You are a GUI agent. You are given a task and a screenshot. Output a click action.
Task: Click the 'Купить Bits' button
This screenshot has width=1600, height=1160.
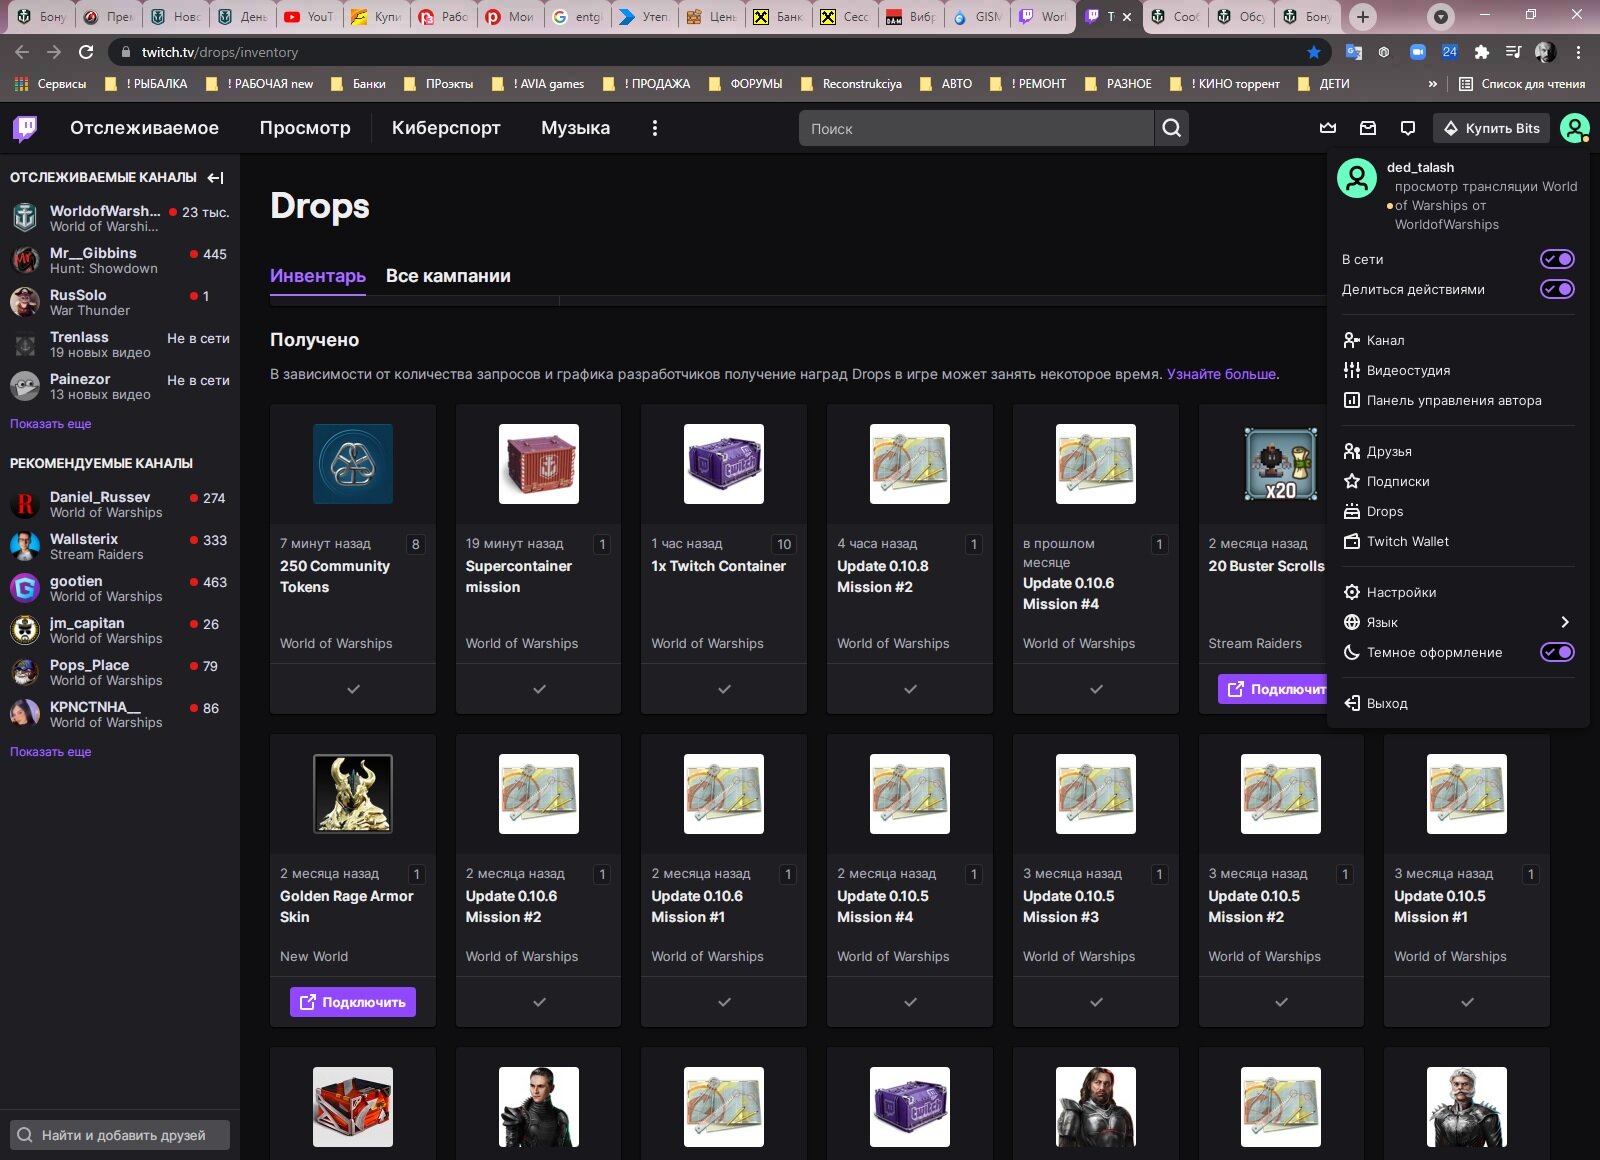(1491, 128)
